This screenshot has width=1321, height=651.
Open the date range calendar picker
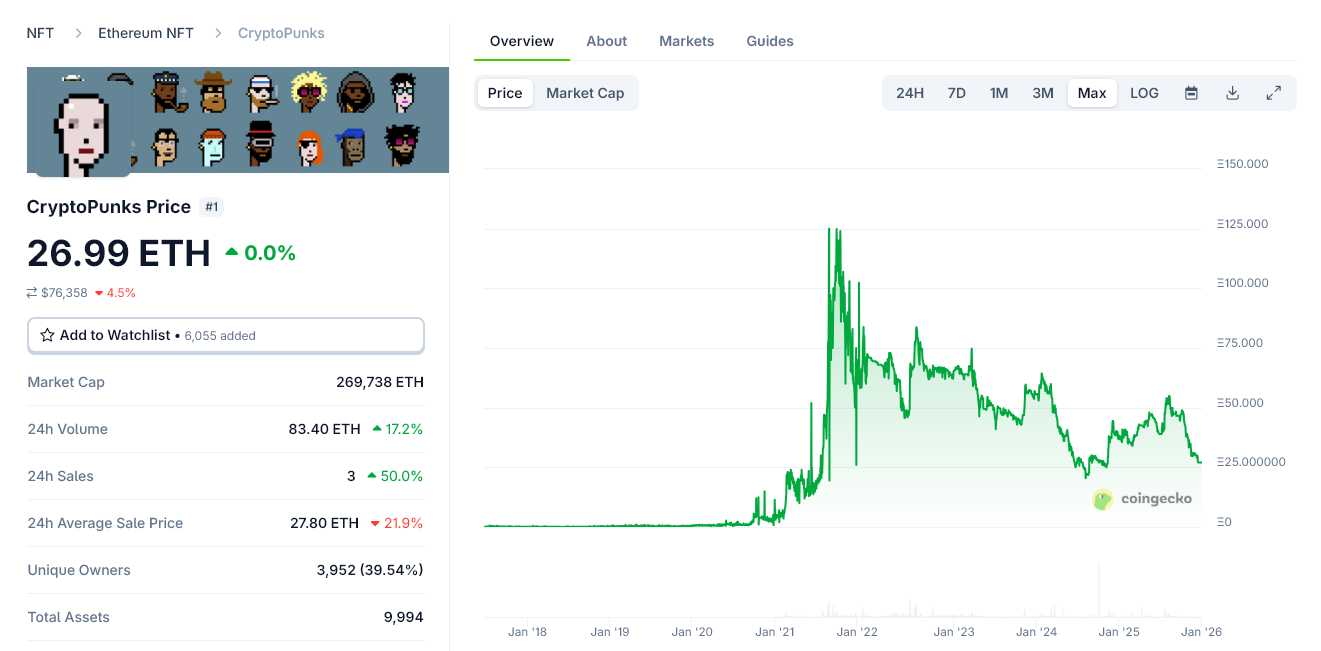pyautogui.click(x=1191, y=92)
